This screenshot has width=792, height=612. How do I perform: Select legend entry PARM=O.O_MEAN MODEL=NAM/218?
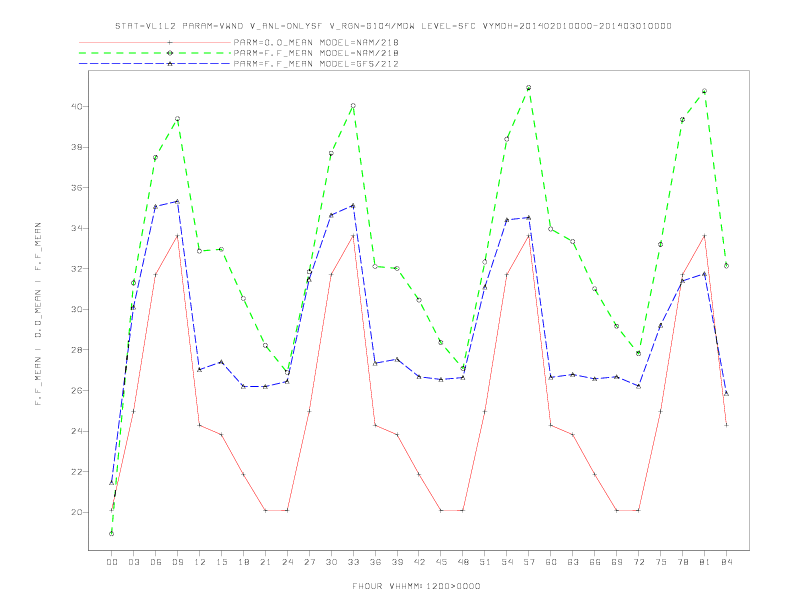[x=316, y=42]
